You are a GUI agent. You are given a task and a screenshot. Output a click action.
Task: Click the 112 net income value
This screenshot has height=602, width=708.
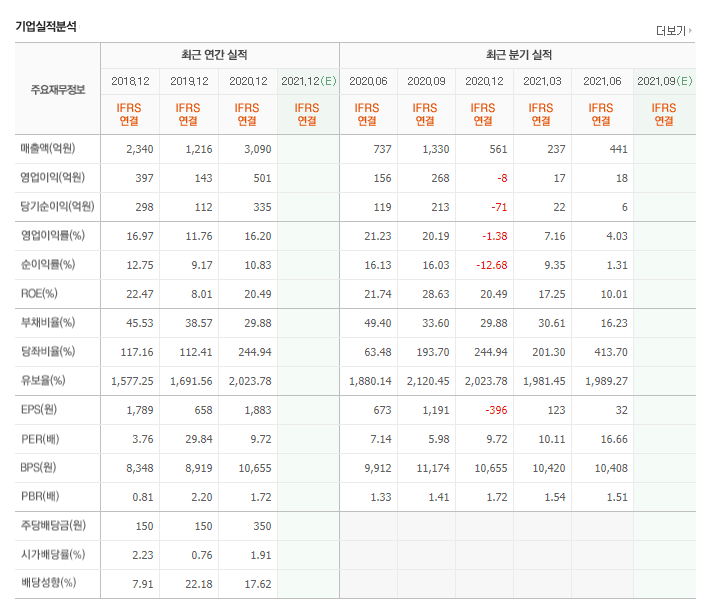point(203,207)
